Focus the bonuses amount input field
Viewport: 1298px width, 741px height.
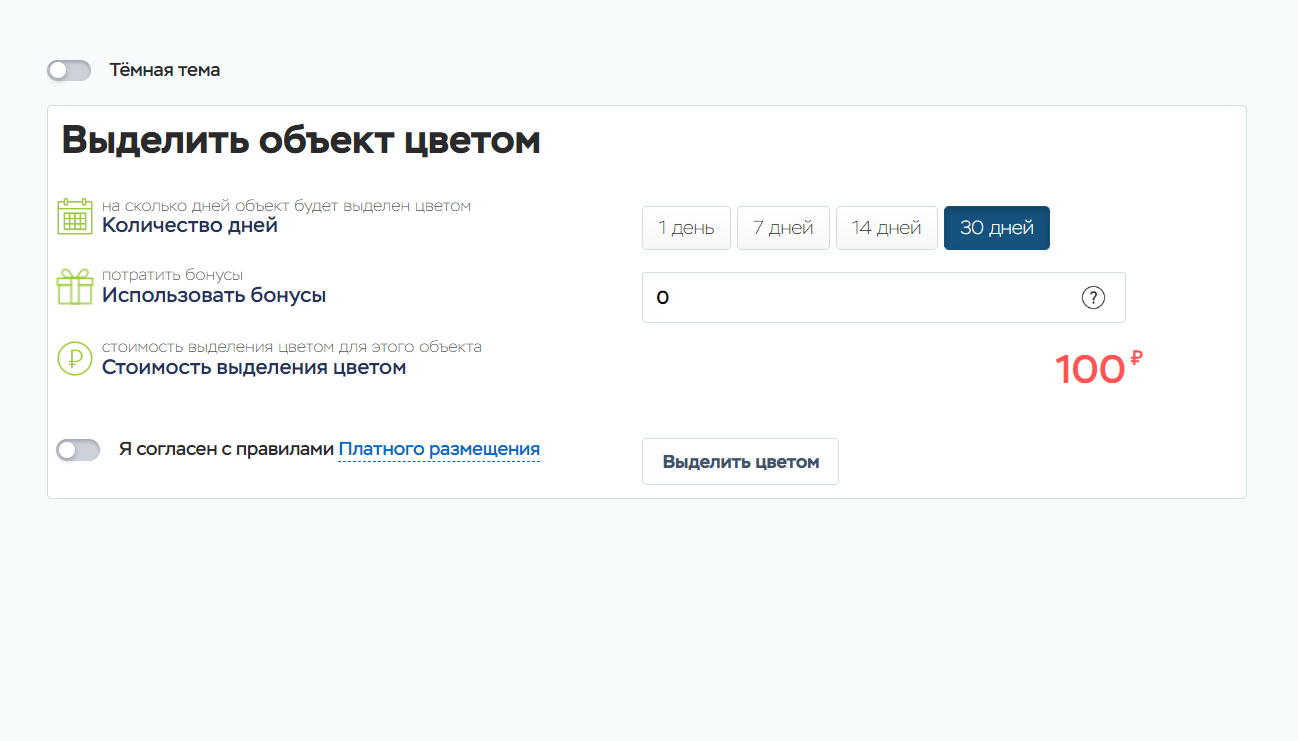pyautogui.click(x=860, y=298)
